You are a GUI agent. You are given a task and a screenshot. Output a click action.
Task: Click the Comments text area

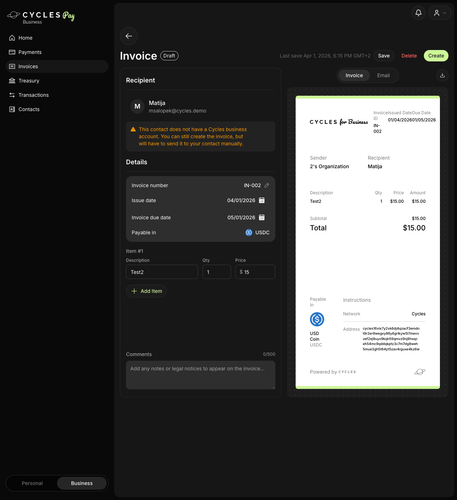[x=201, y=375]
